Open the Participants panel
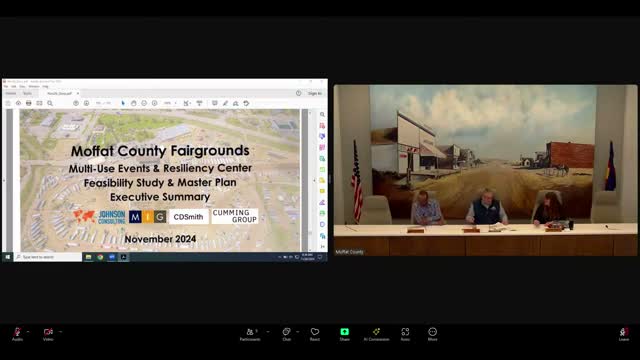This screenshot has height=360, width=640. click(250, 334)
